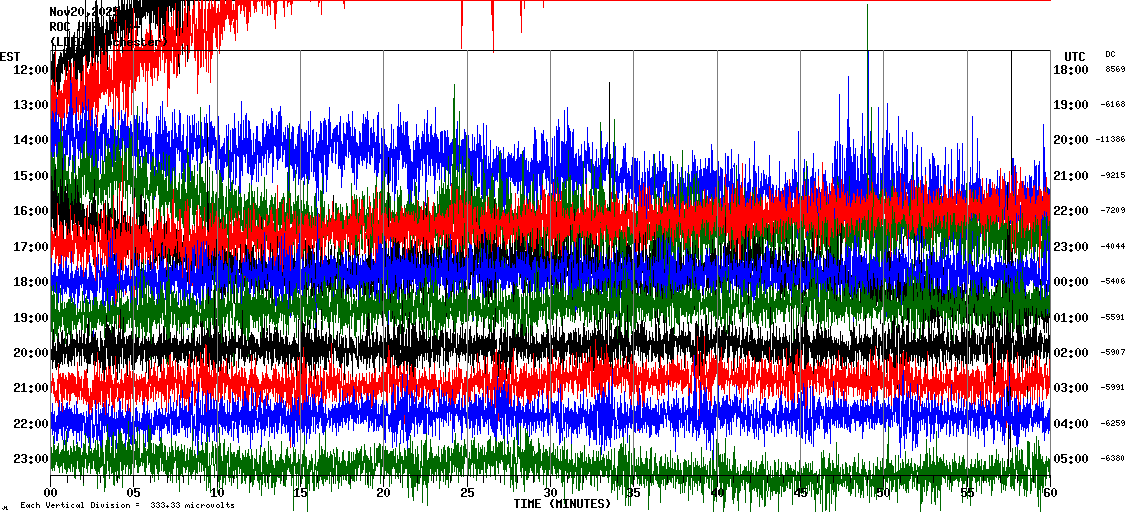Select the DC column header
1130x519 pixels.
1110,54
